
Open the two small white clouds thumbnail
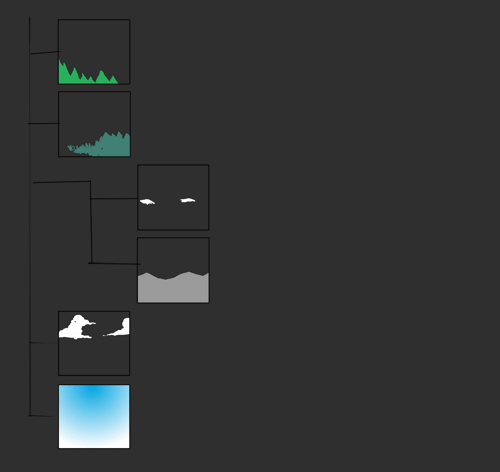click(x=173, y=197)
